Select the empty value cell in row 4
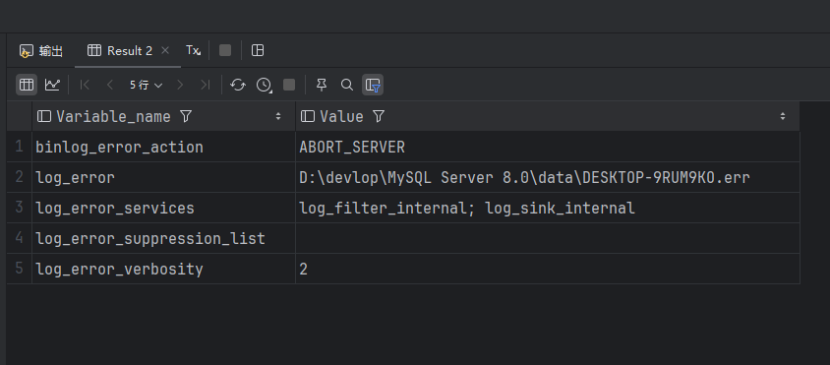The height and width of the screenshot is (365, 830). tap(547, 239)
